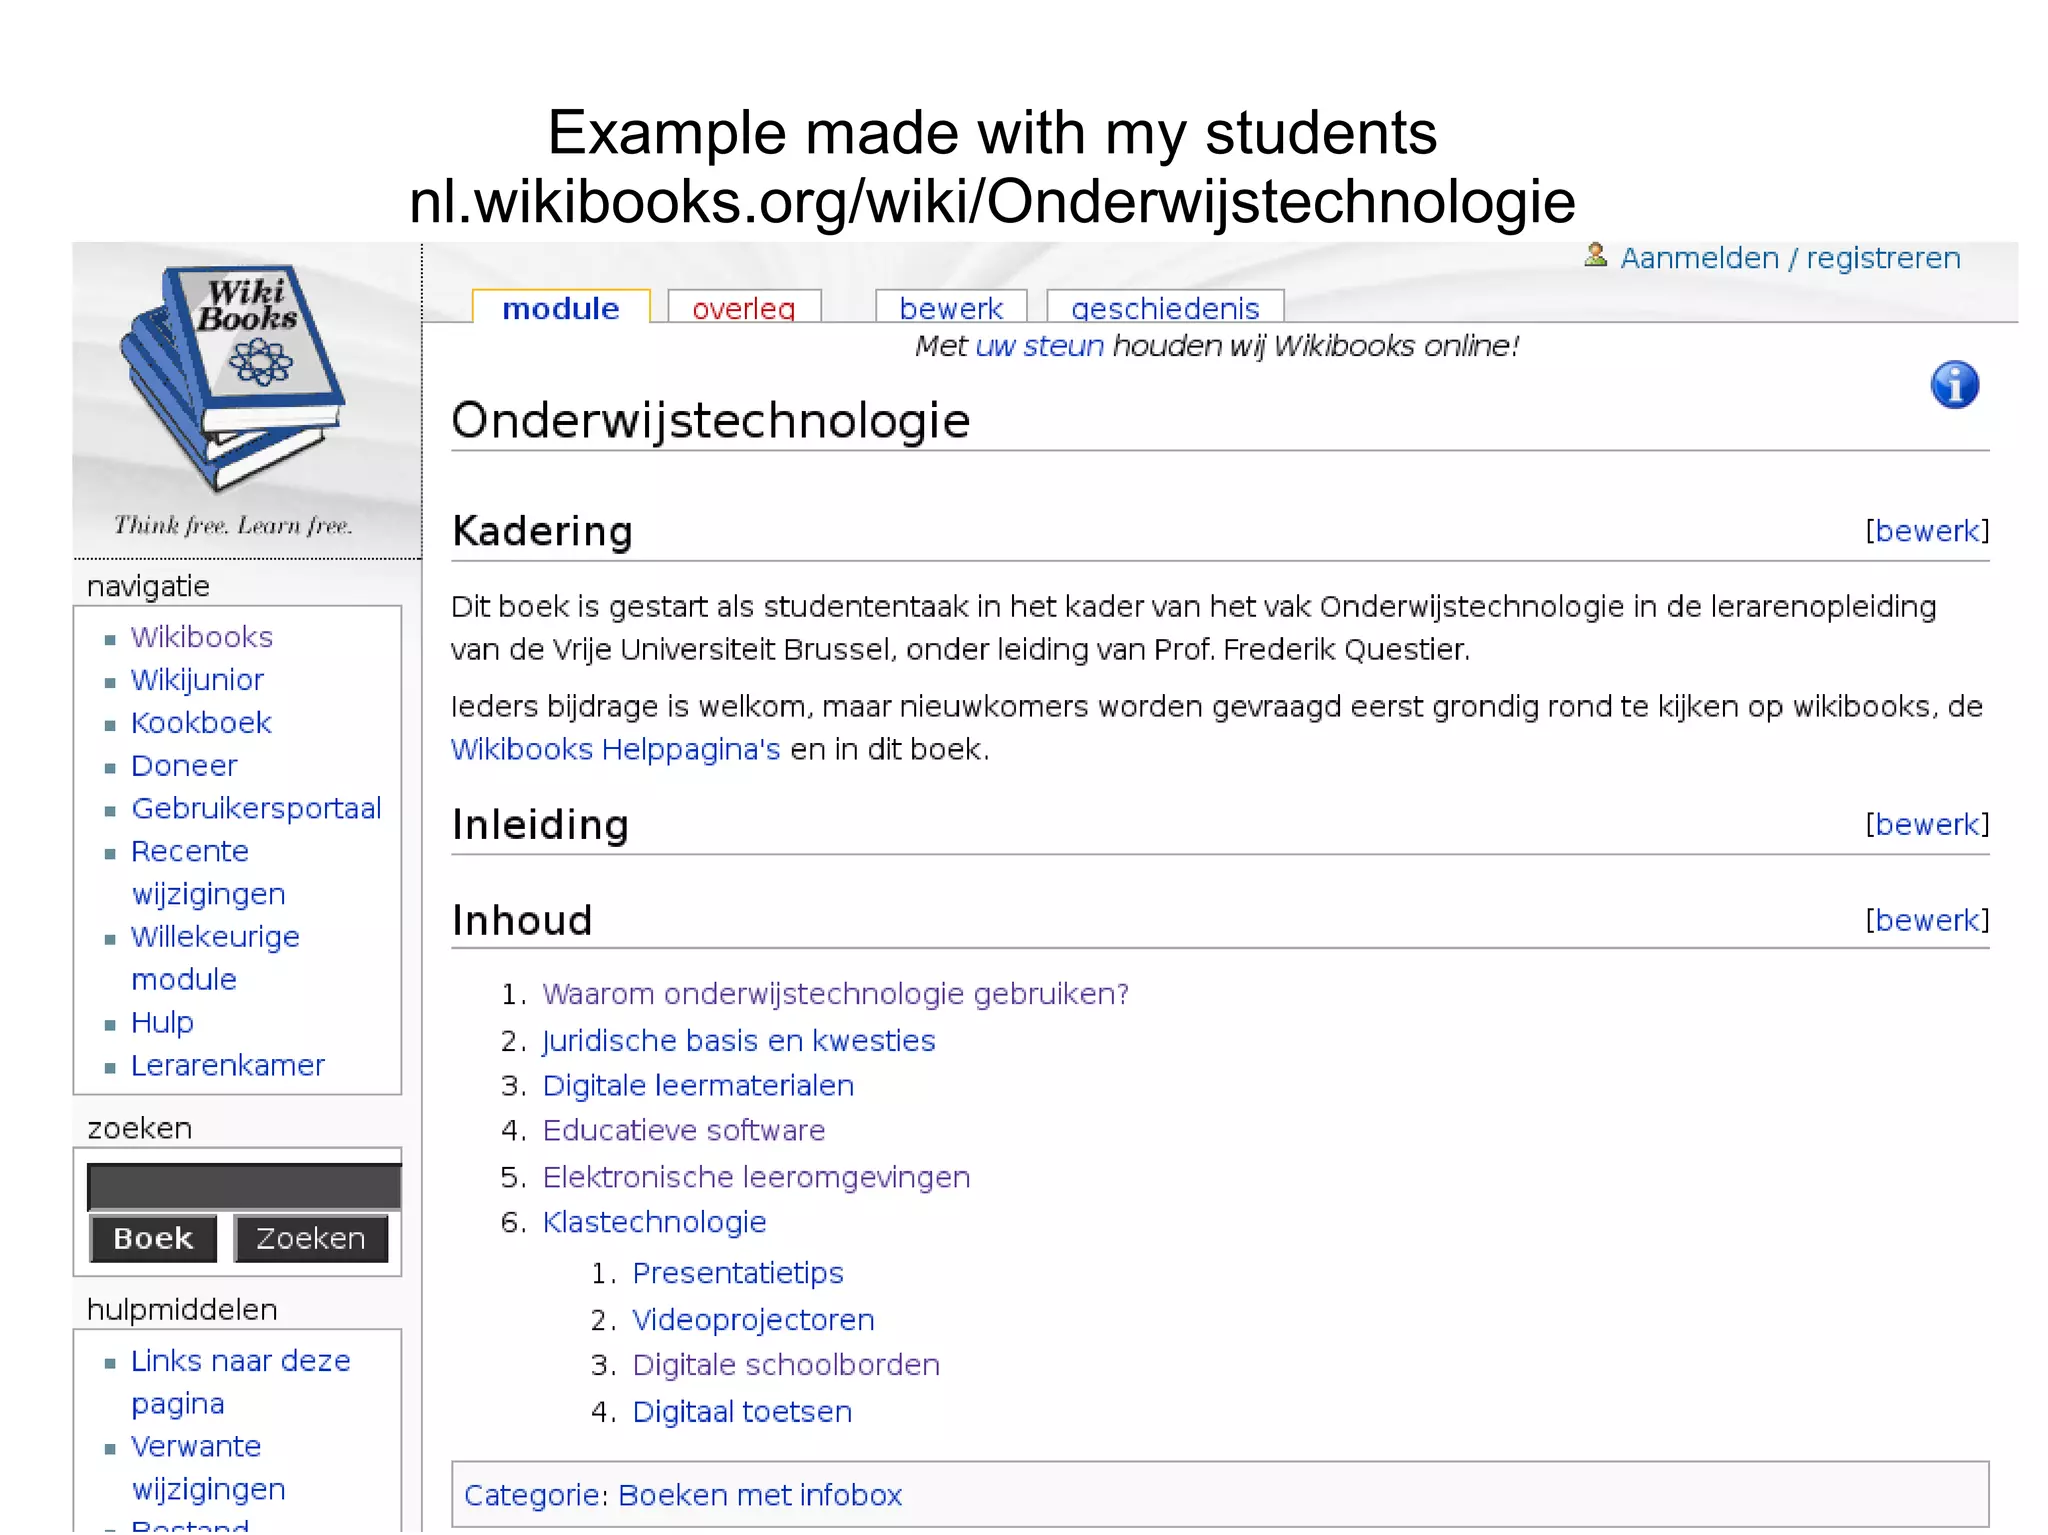Viewport: 2048px width, 1535px height.
Task: Open the bewerk tab
Action: (950, 308)
